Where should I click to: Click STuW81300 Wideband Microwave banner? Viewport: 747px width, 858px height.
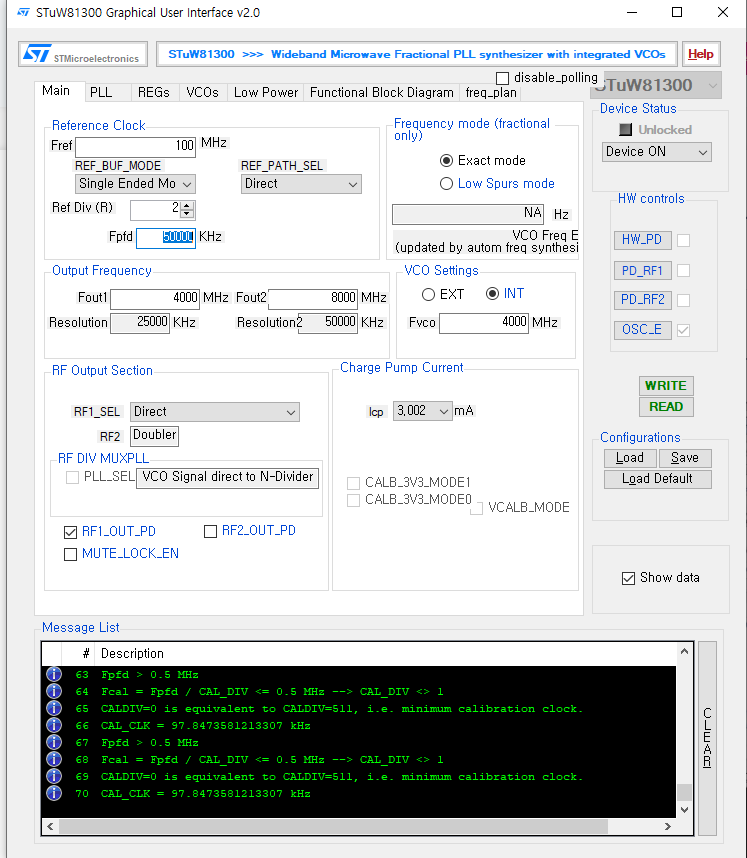coord(417,54)
